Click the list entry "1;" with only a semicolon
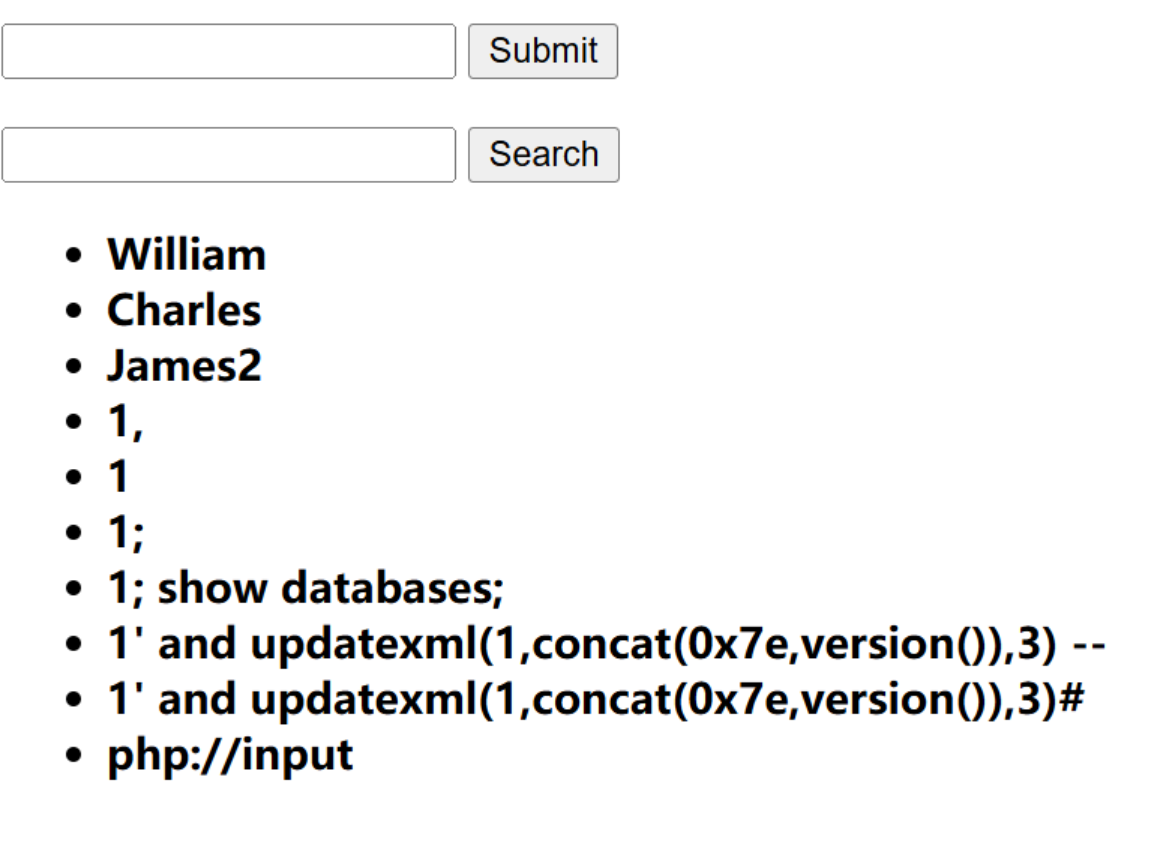This screenshot has height=846, width=1169. point(125,533)
